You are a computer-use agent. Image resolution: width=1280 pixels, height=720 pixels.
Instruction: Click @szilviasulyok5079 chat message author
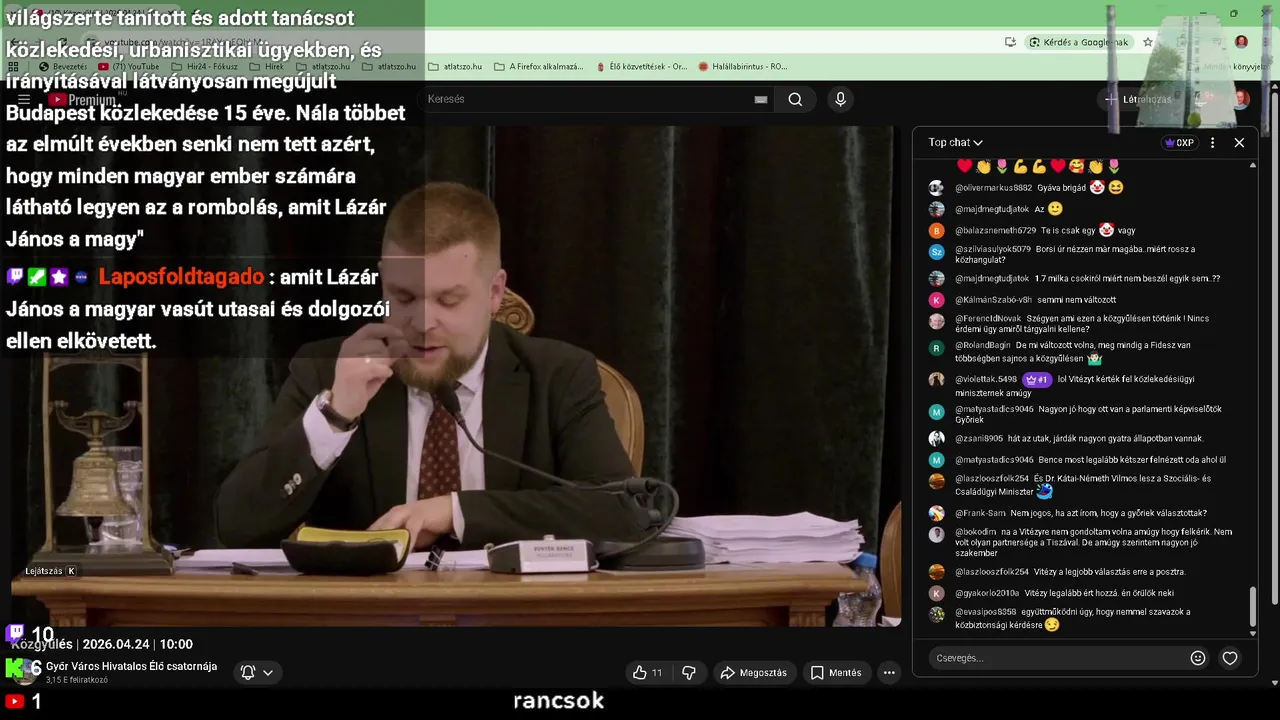tap(992, 249)
